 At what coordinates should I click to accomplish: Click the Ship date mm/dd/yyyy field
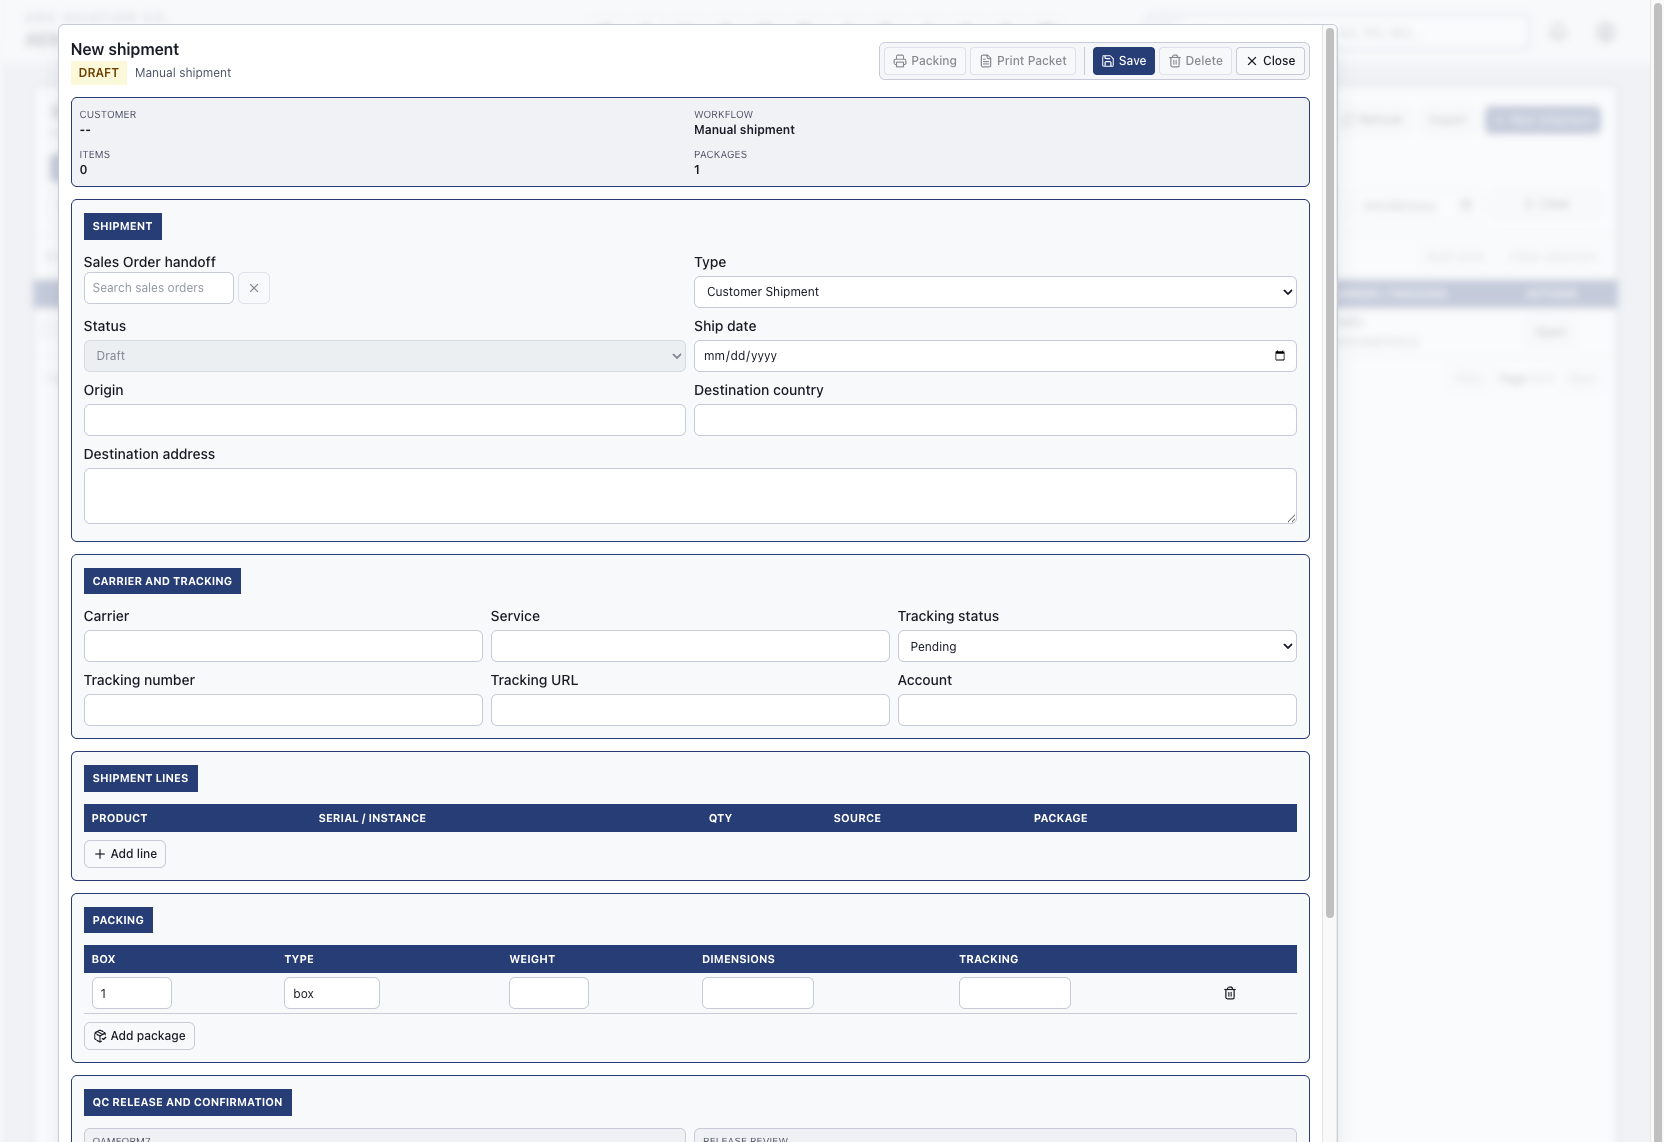(995, 356)
